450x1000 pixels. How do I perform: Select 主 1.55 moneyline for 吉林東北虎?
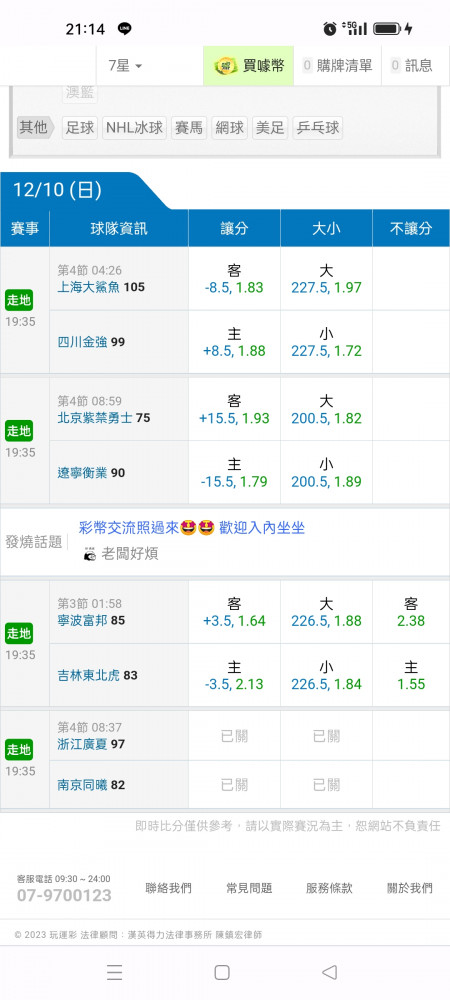[x=411, y=675]
